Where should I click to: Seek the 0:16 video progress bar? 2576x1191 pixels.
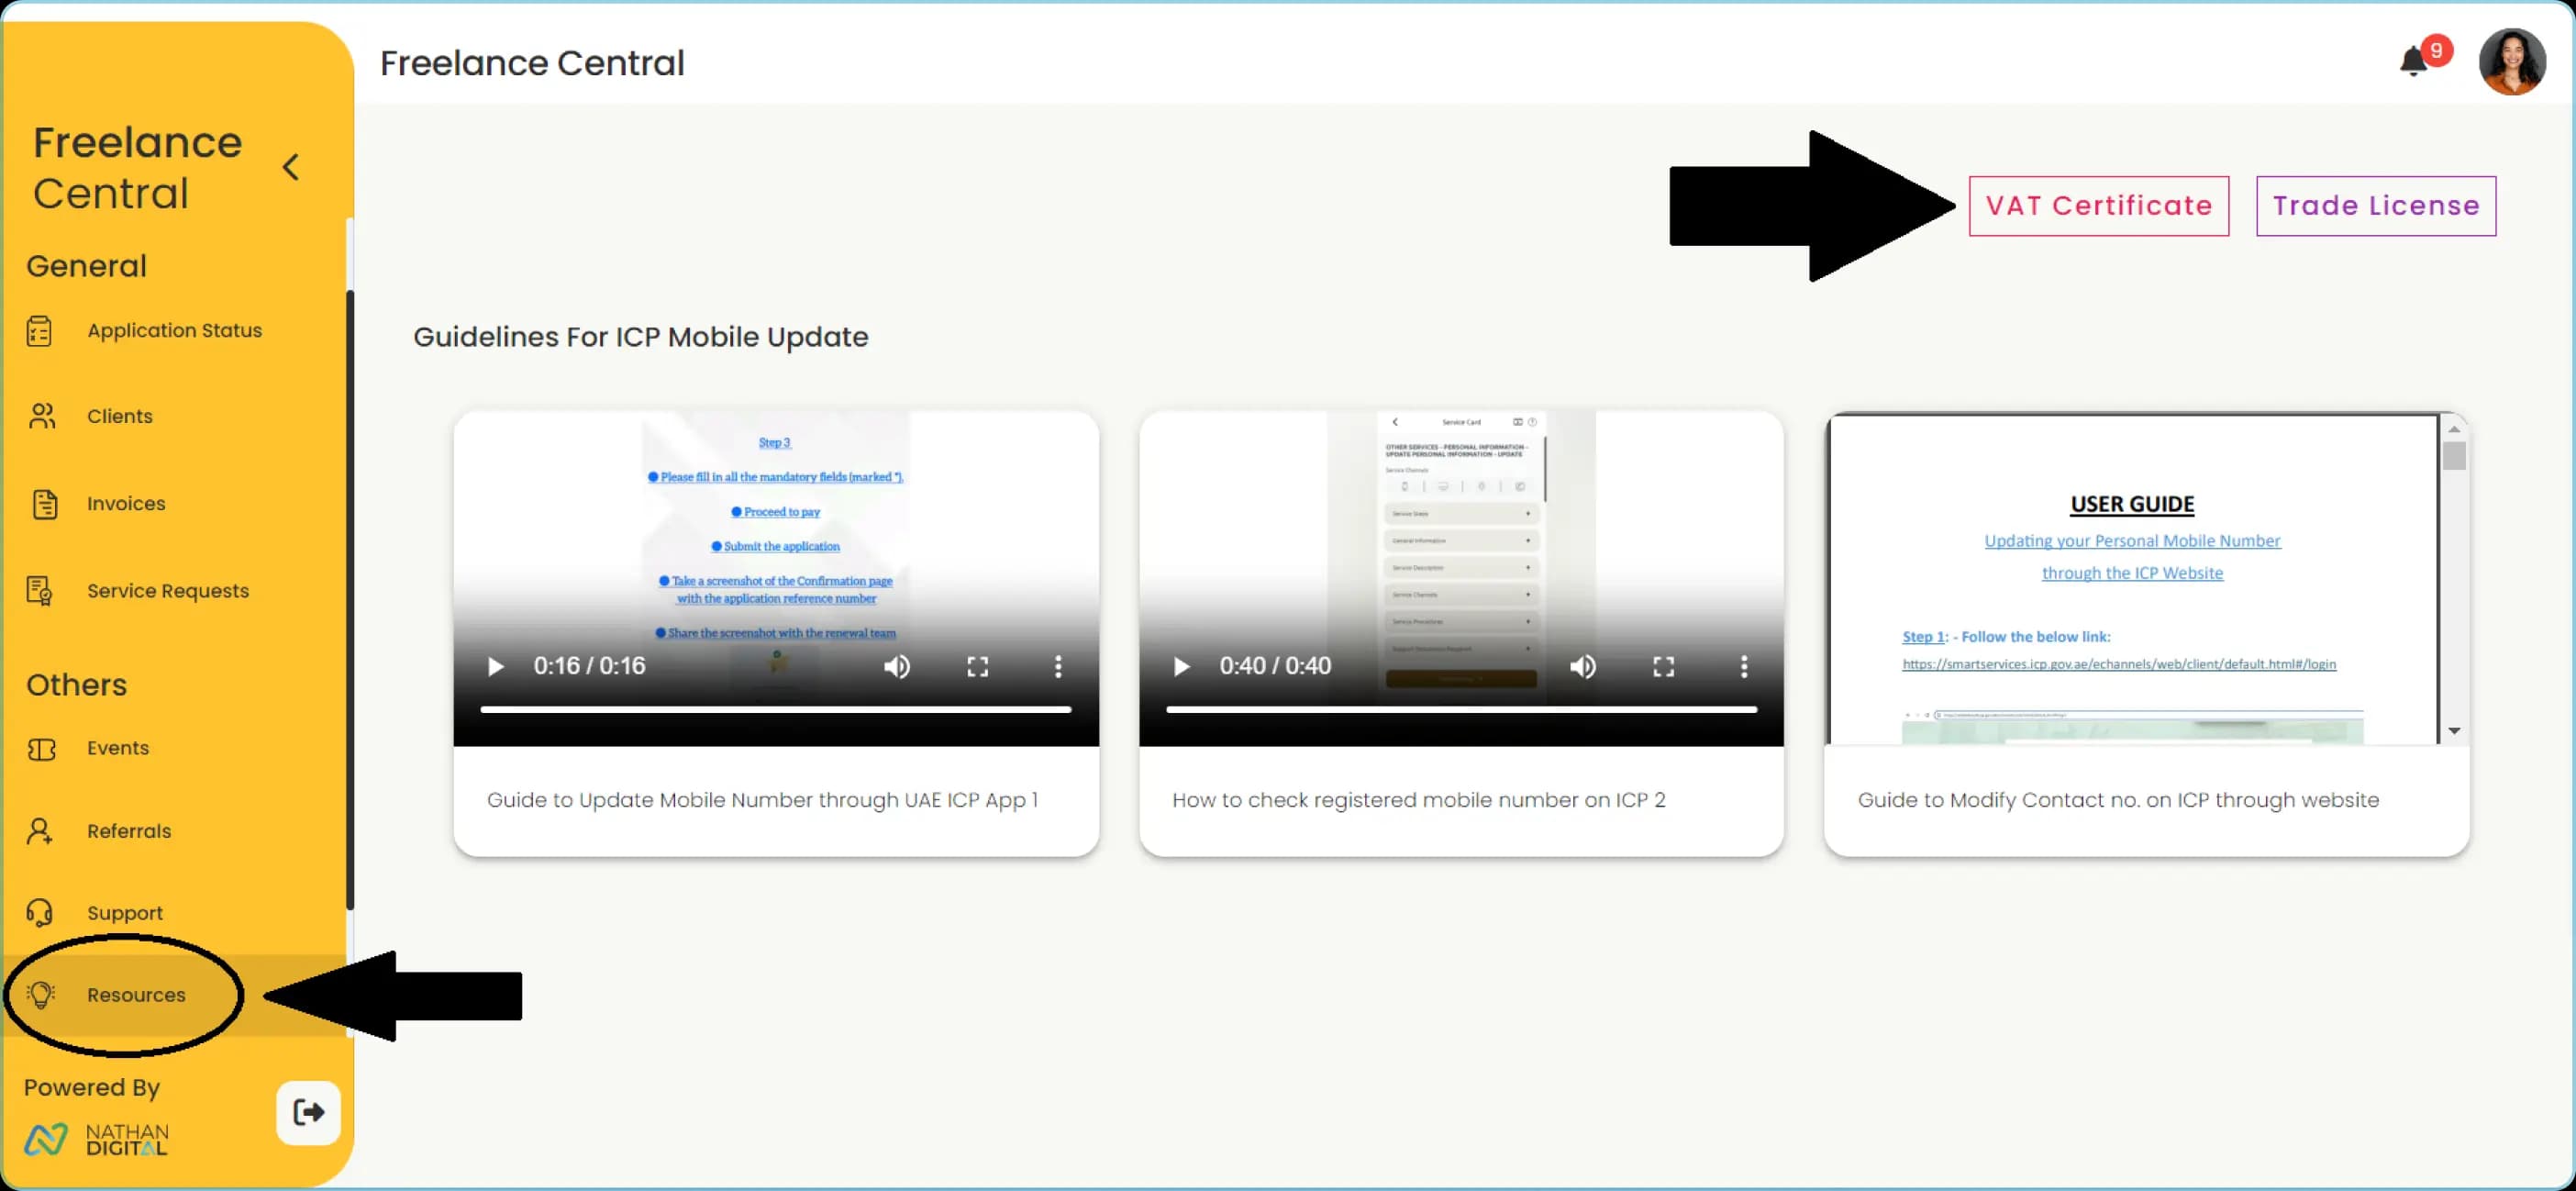pos(776,709)
